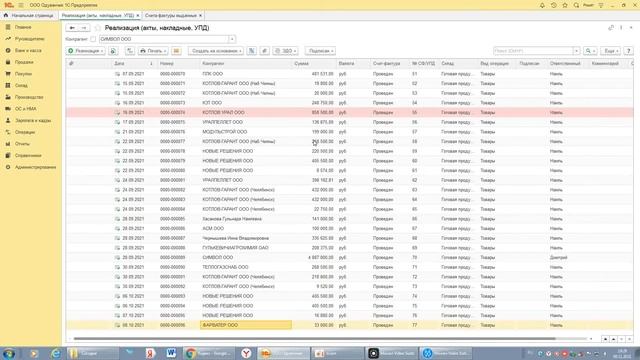640x360 pixels.
Task: Open Создать на основании dropdown
Action: coord(216,51)
